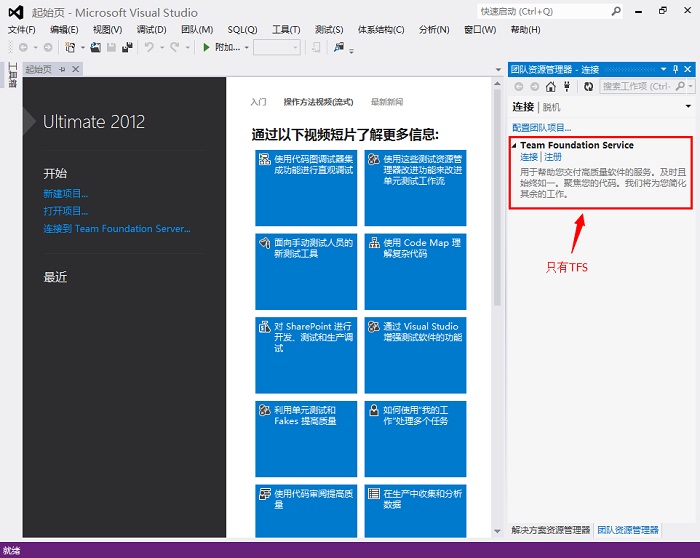Click the plug Connect icon in Team Explorer
The width and height of the screenshot is (700, 558).
tap(567, 86)
